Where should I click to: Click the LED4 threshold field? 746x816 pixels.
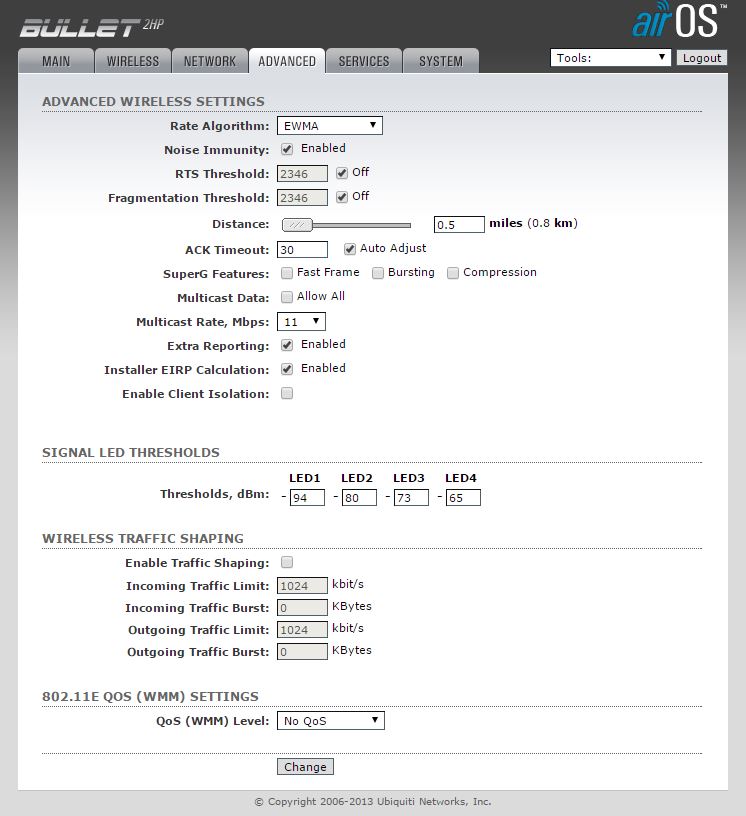click(x=463, y=498)
